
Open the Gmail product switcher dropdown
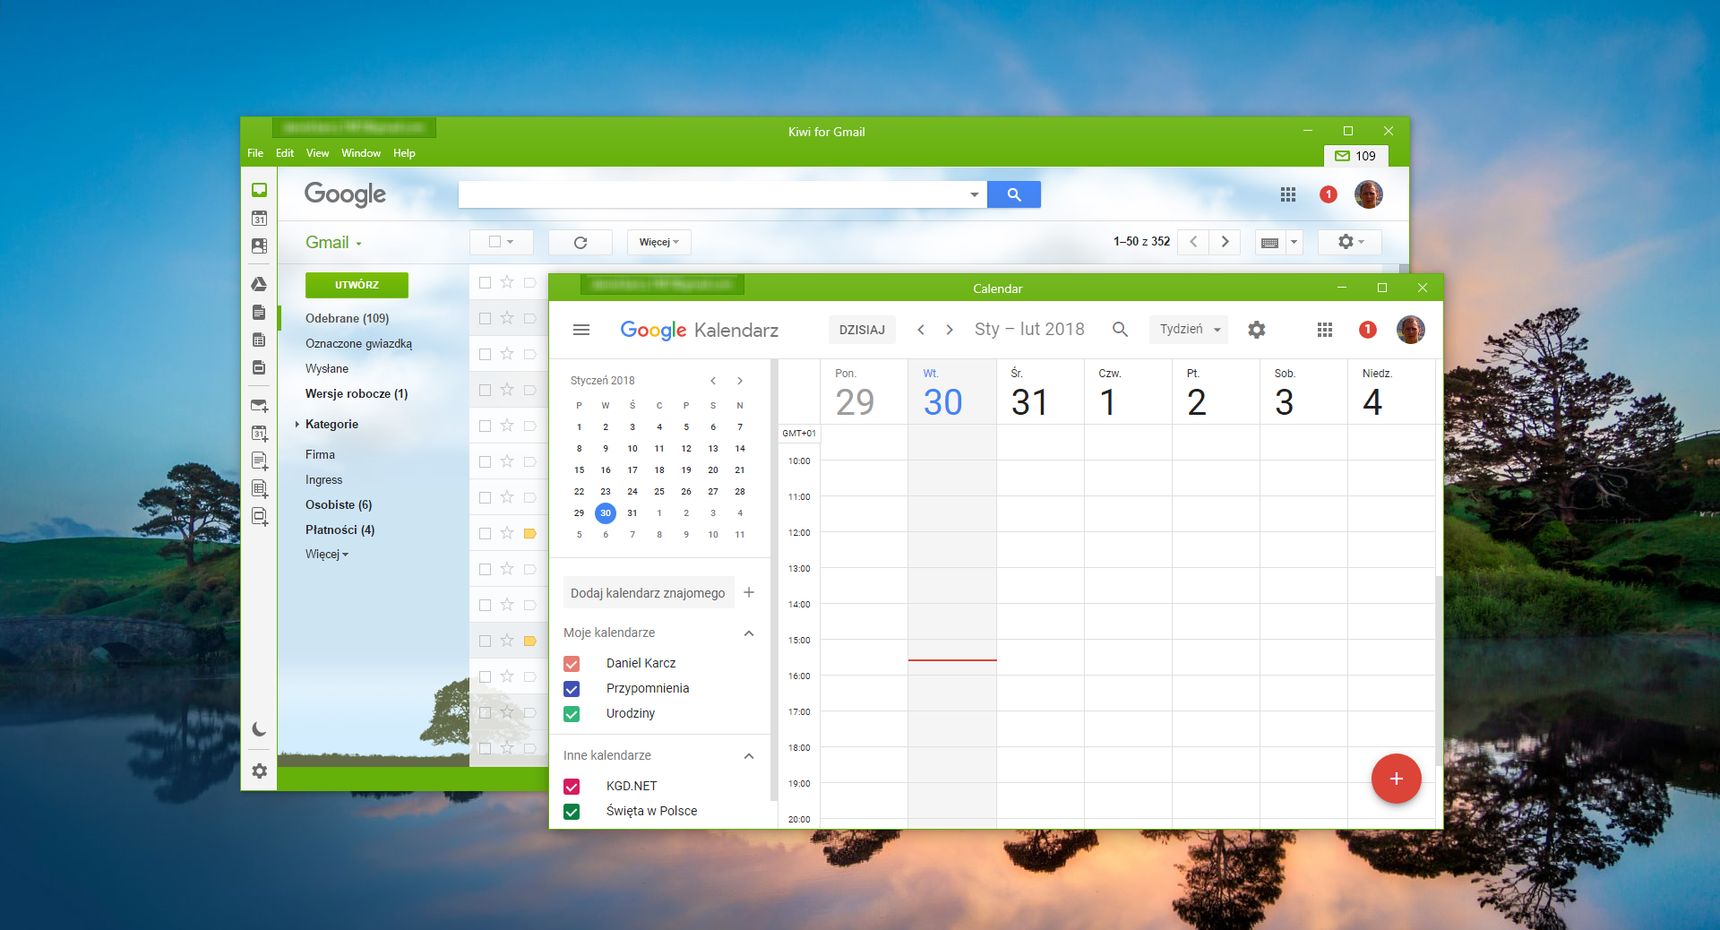[334, 243]
